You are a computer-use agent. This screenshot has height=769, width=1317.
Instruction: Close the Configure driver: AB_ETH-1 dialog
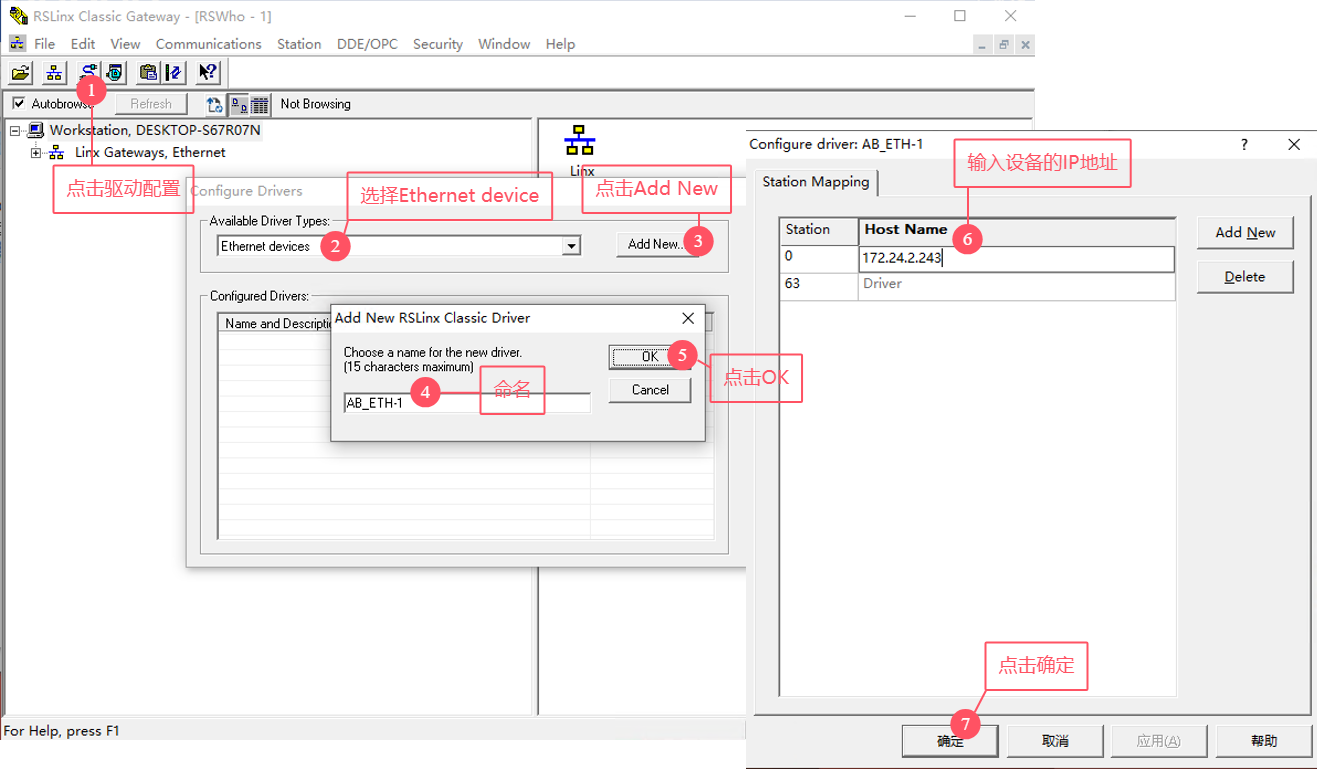[1294, 145]
